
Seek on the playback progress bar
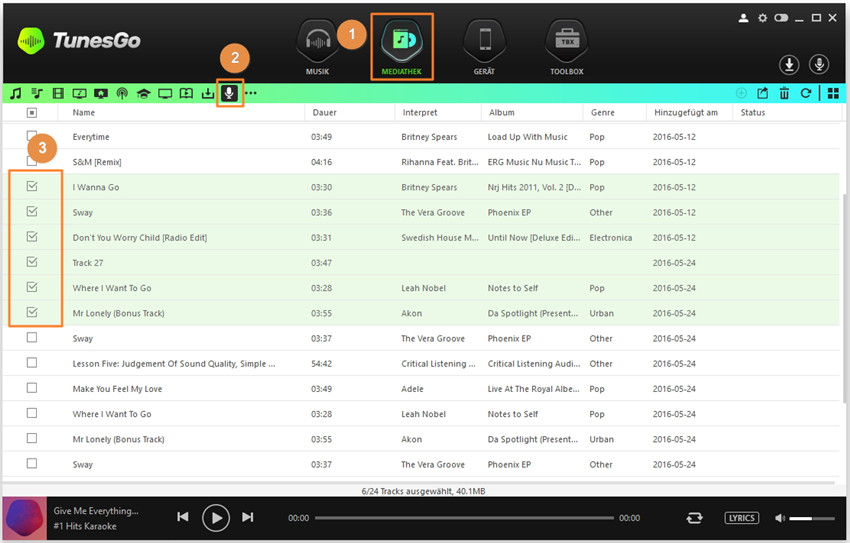[464, 518]
